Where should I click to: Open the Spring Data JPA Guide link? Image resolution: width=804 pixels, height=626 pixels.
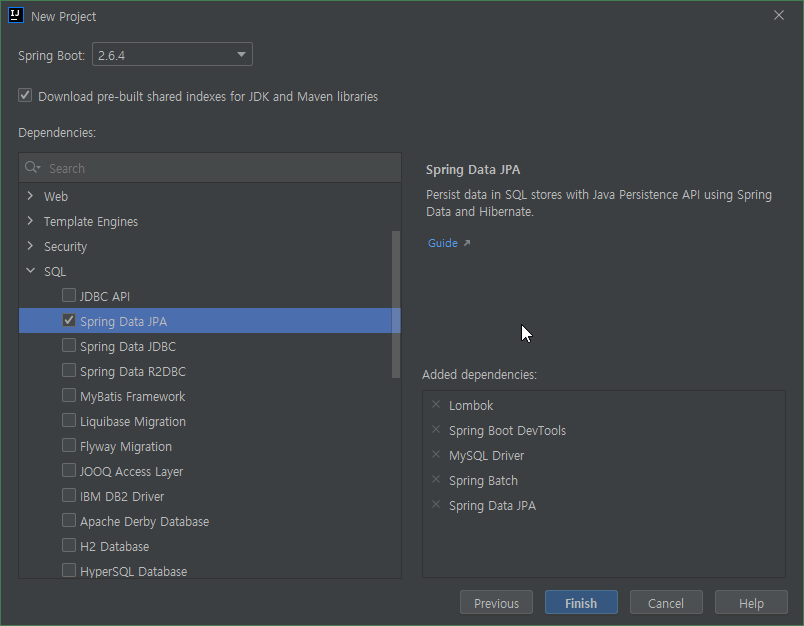(443, 243)
